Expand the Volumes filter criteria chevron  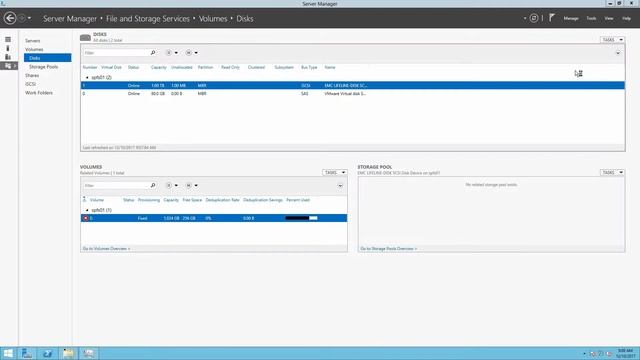(x=340, y=186)
